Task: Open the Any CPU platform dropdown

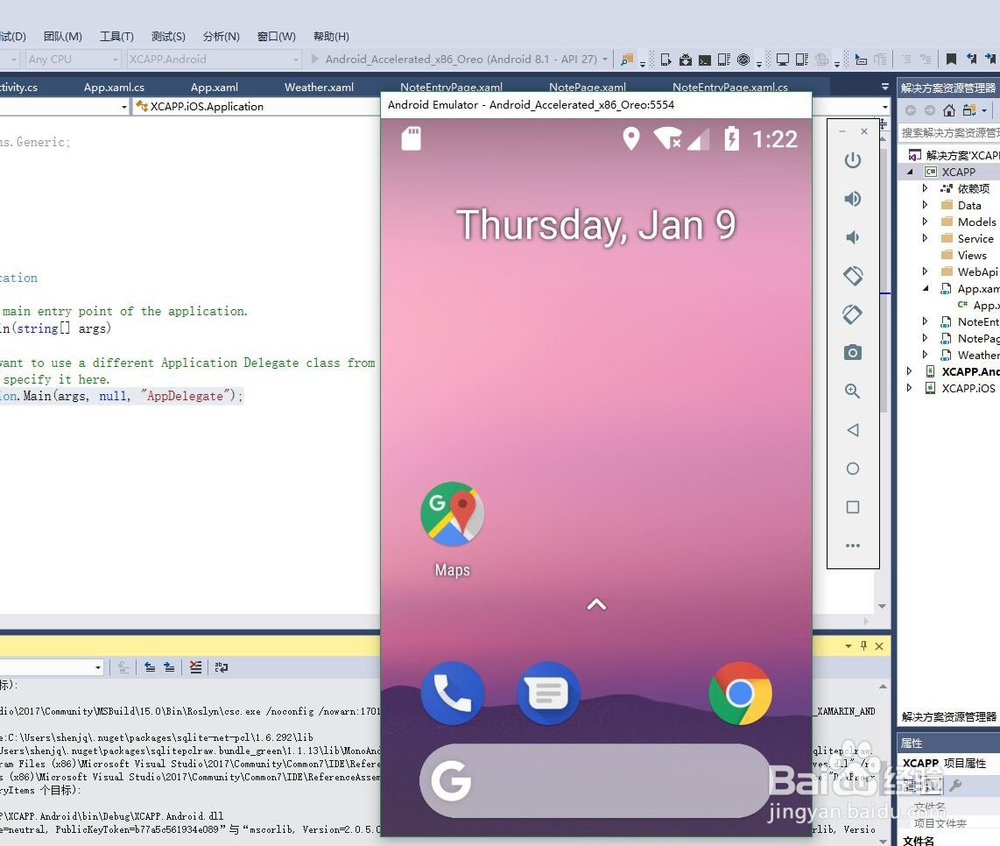Action: coord(73,59)
